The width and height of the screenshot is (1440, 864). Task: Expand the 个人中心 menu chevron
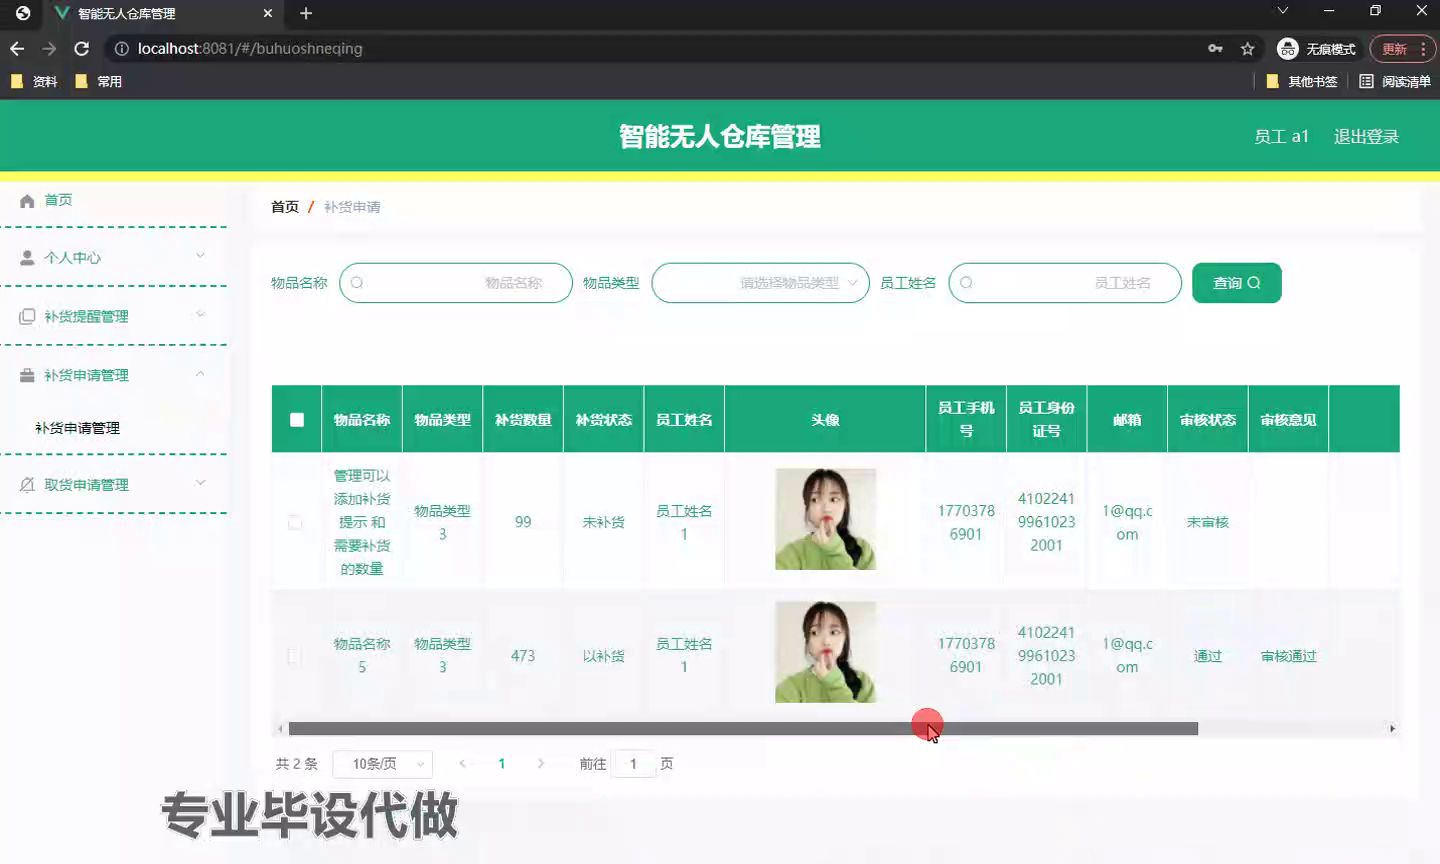[200, 256]
